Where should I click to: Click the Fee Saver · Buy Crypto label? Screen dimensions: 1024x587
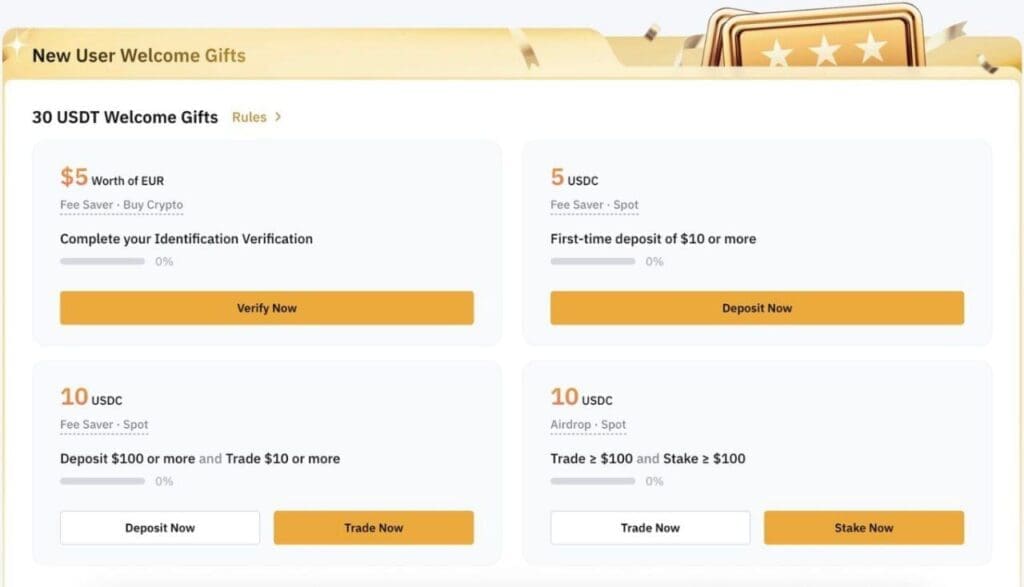click(x=121, y=205)
